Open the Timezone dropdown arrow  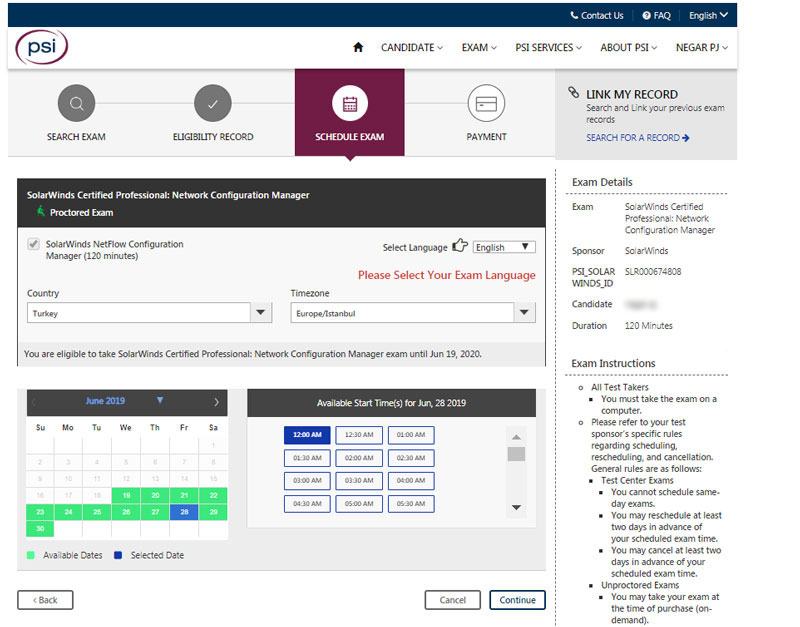(524, 312)
